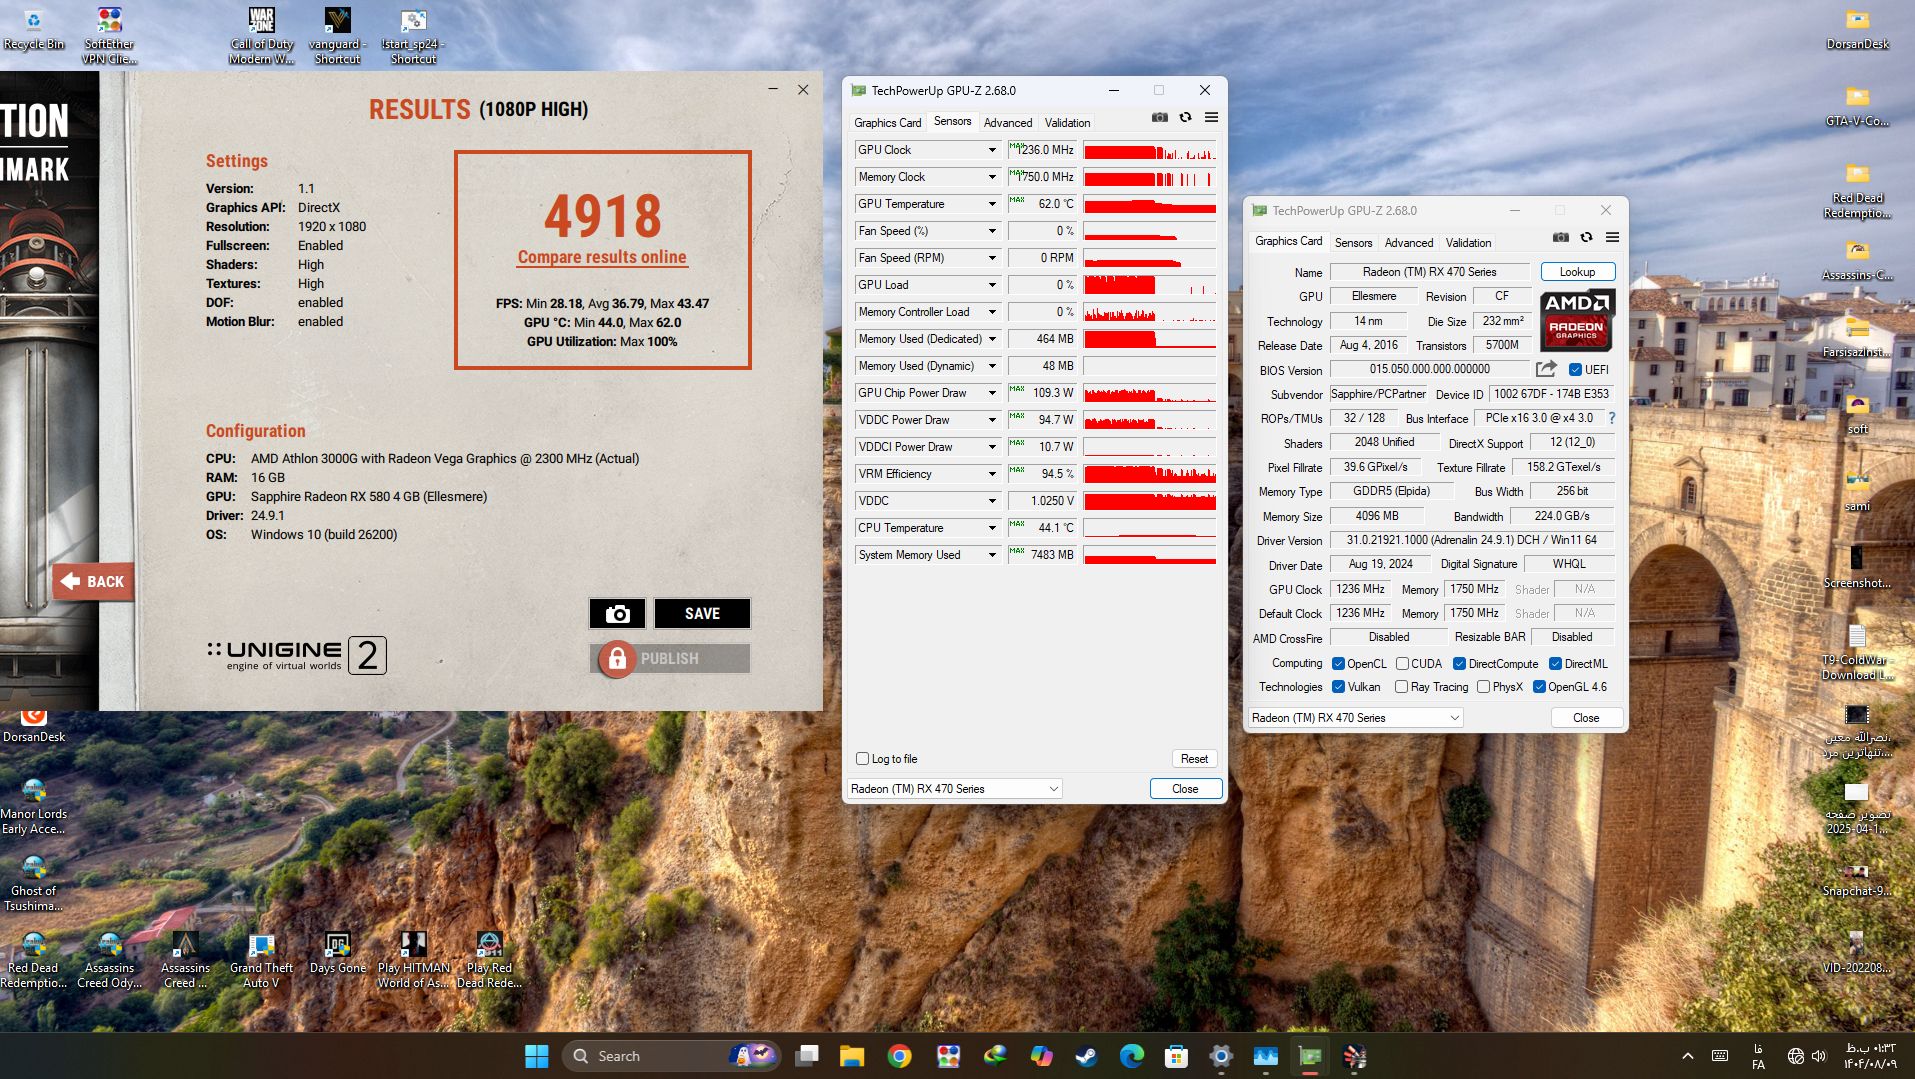Click the Compare results online link
Viewport: 1915px width, 1079px height.
pyautogui.click(x=602, y=257)
